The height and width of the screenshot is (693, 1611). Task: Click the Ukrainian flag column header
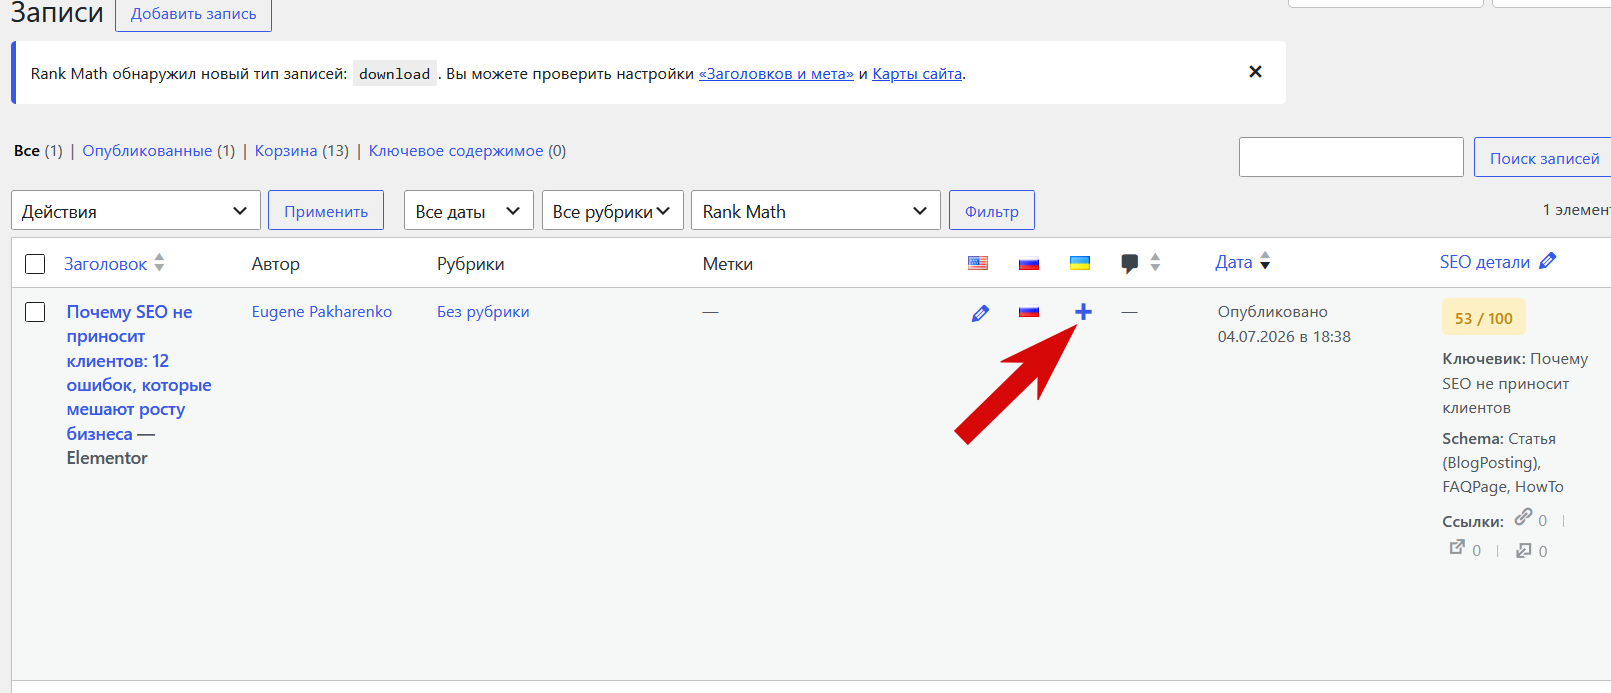tap(1080, 263)
